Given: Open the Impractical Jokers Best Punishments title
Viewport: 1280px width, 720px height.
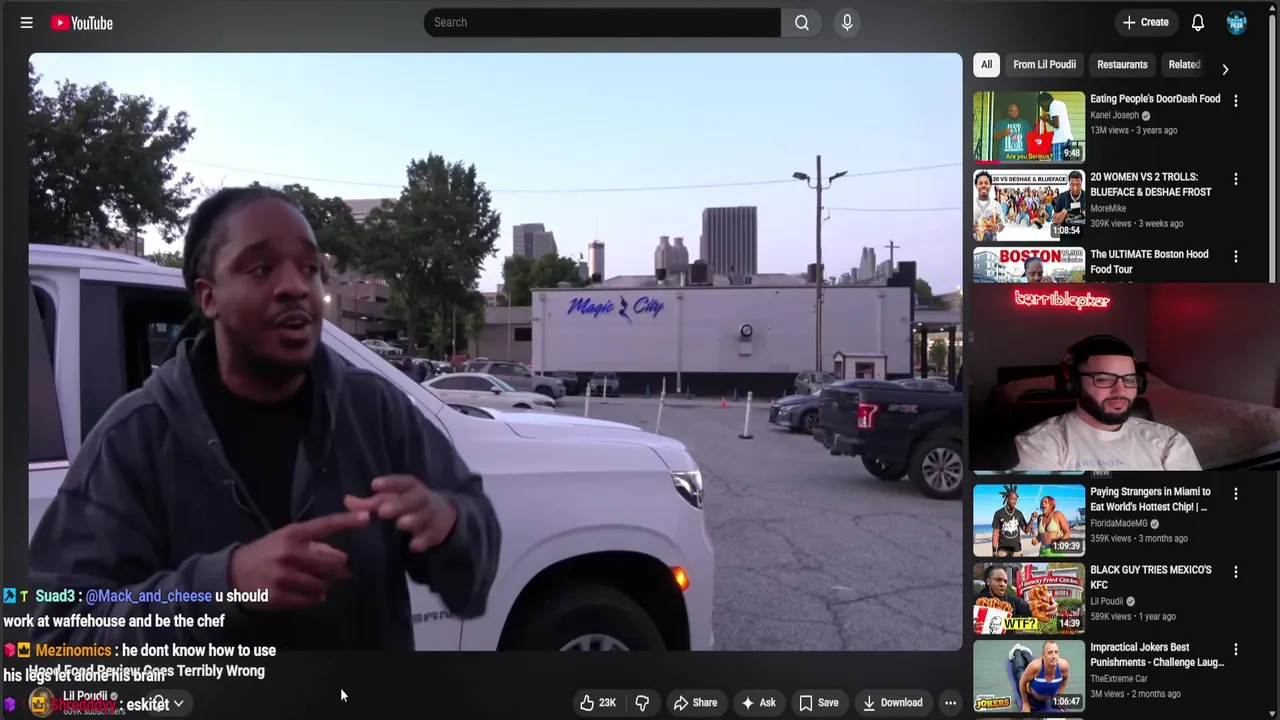Looking at the screenshot, I should click(x=1157, y=655).
